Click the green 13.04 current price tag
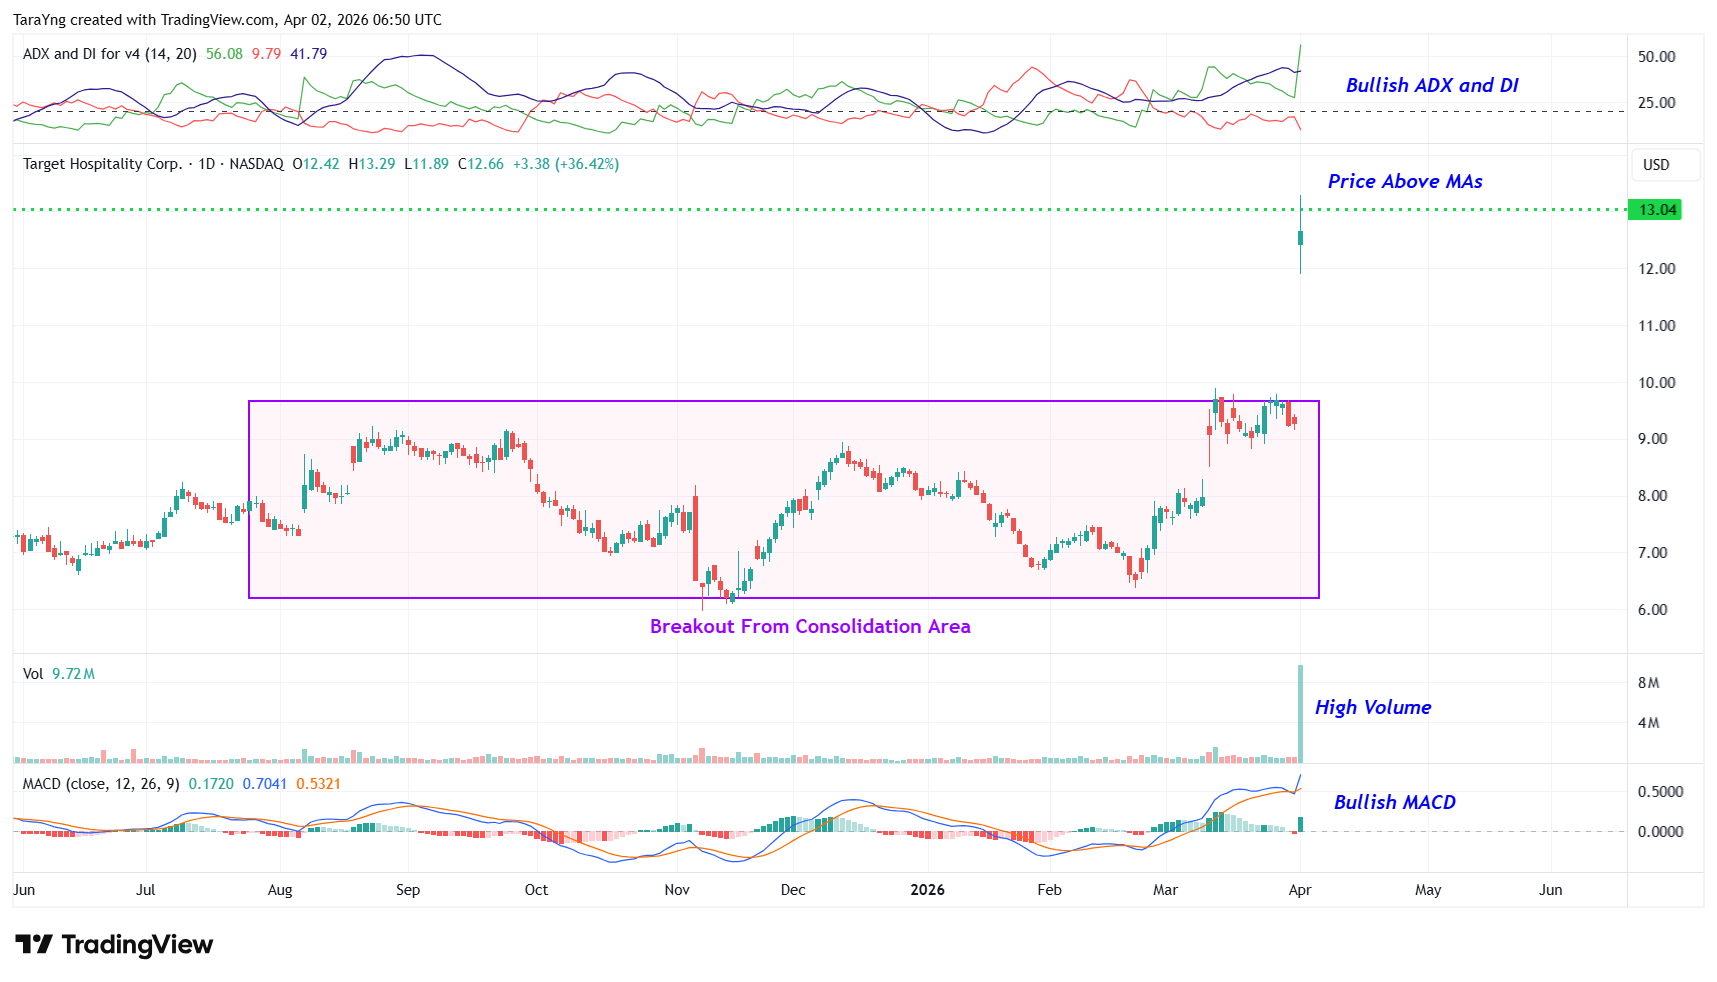This screenshot has width=1717, height=982. pyautogui.click(x=1655, y=210)
